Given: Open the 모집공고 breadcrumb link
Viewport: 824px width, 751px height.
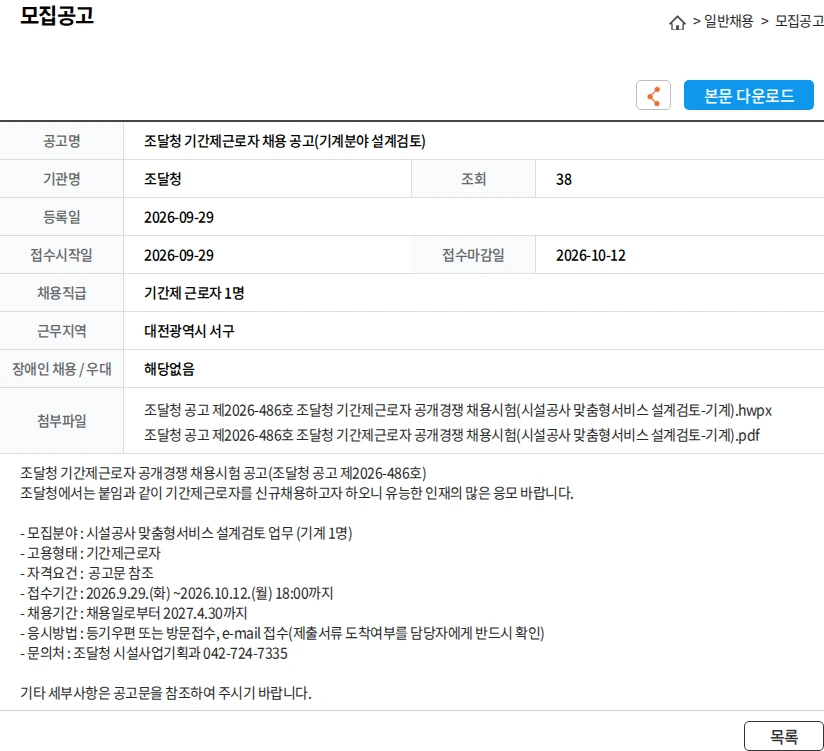Looking at the screenshot, I should coord(799,22).
